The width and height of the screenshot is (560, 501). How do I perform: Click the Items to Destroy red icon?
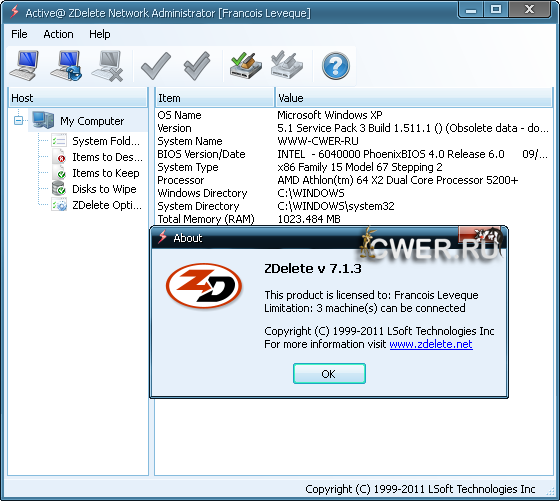pos(59,157)
